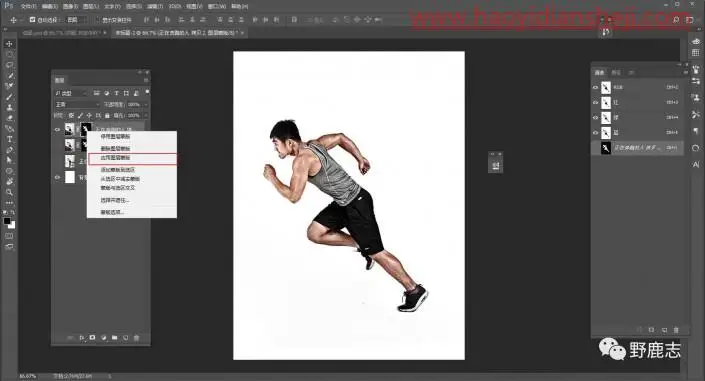
Task: Toggle the Auto-Select checkbox
Action: (32, 20)
